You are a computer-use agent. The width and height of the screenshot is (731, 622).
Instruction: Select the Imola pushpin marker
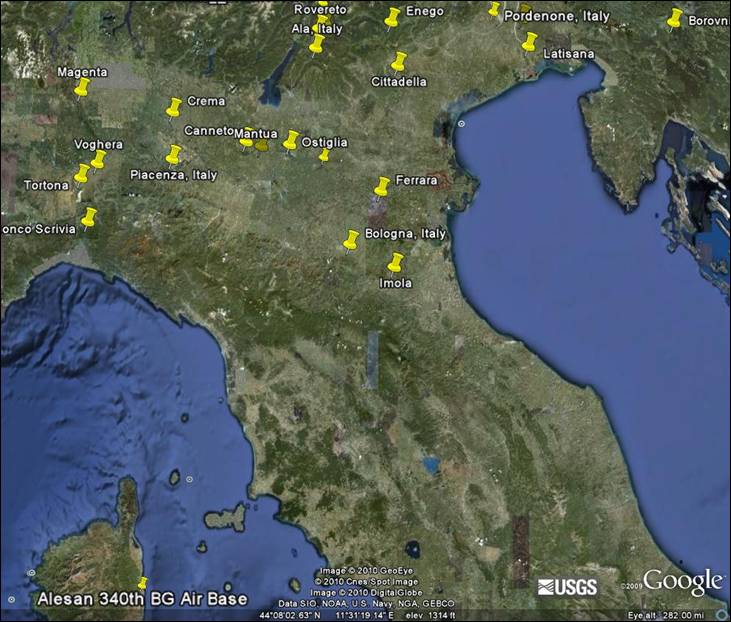pos(395,263)
